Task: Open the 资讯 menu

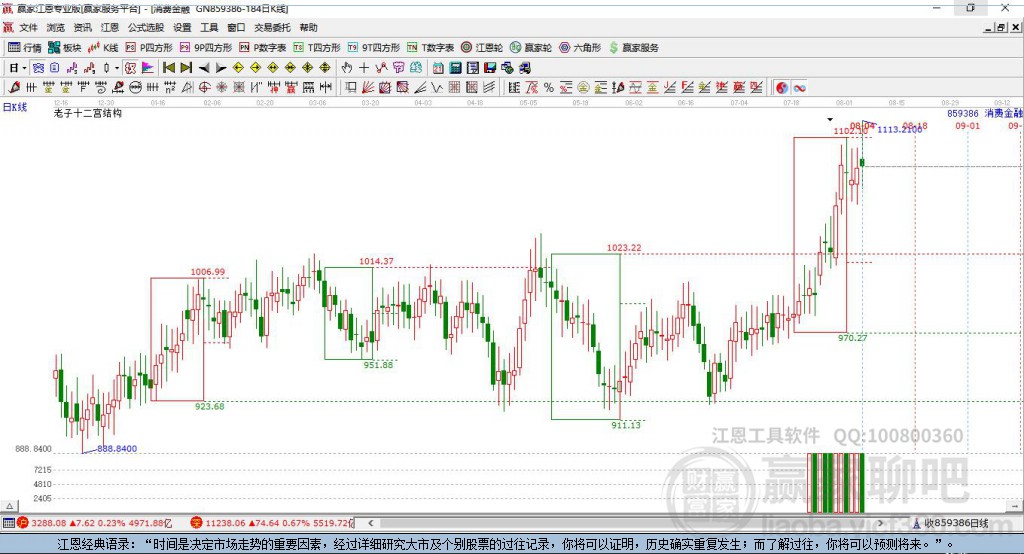Action: coord(82,27)
